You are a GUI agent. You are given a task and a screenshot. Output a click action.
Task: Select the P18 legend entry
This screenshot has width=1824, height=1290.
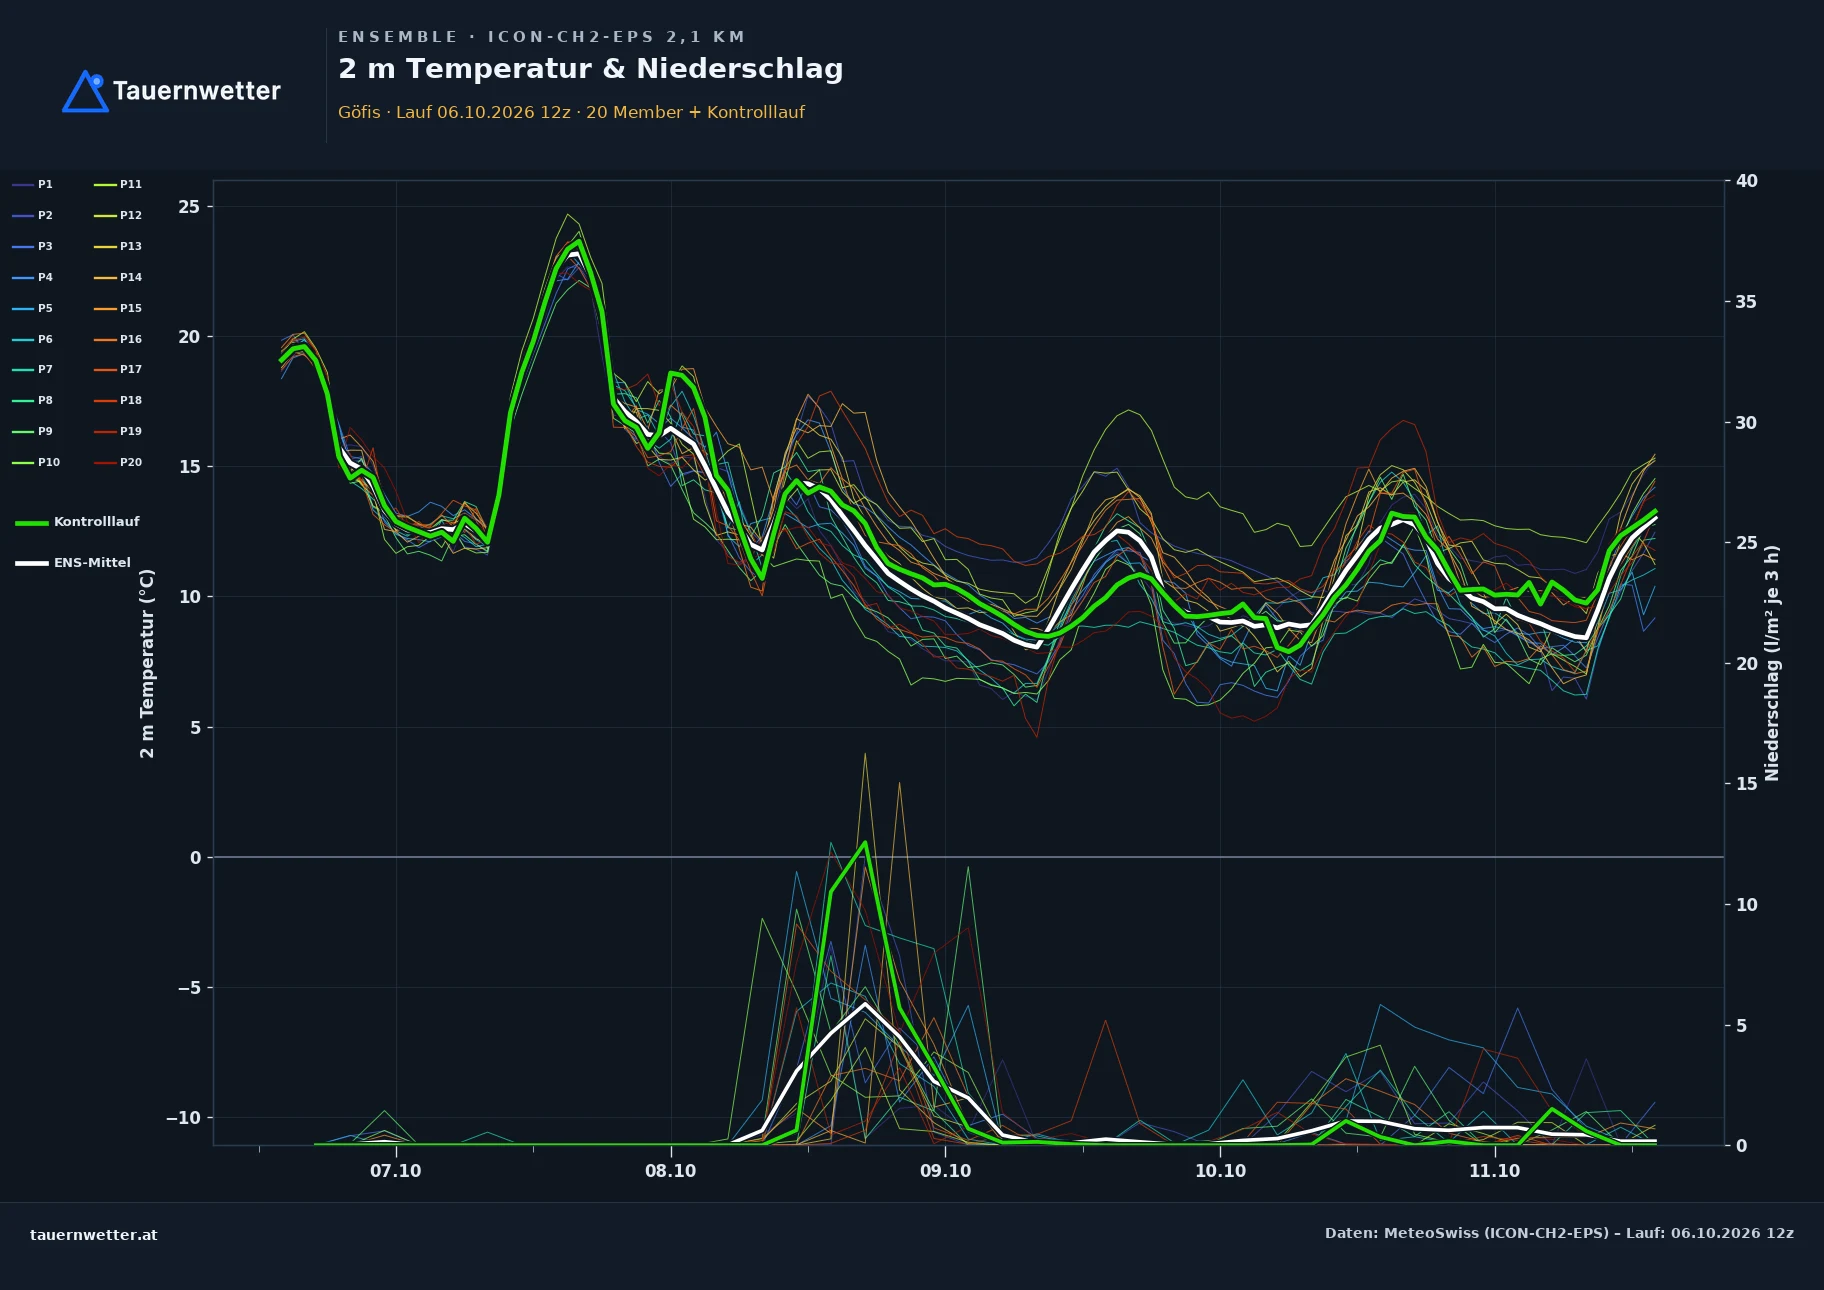(118, 400)
